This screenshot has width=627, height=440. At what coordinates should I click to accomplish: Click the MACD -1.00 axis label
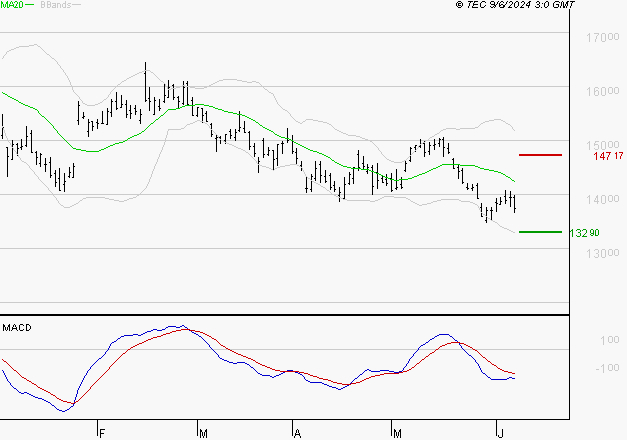point(607,368)
